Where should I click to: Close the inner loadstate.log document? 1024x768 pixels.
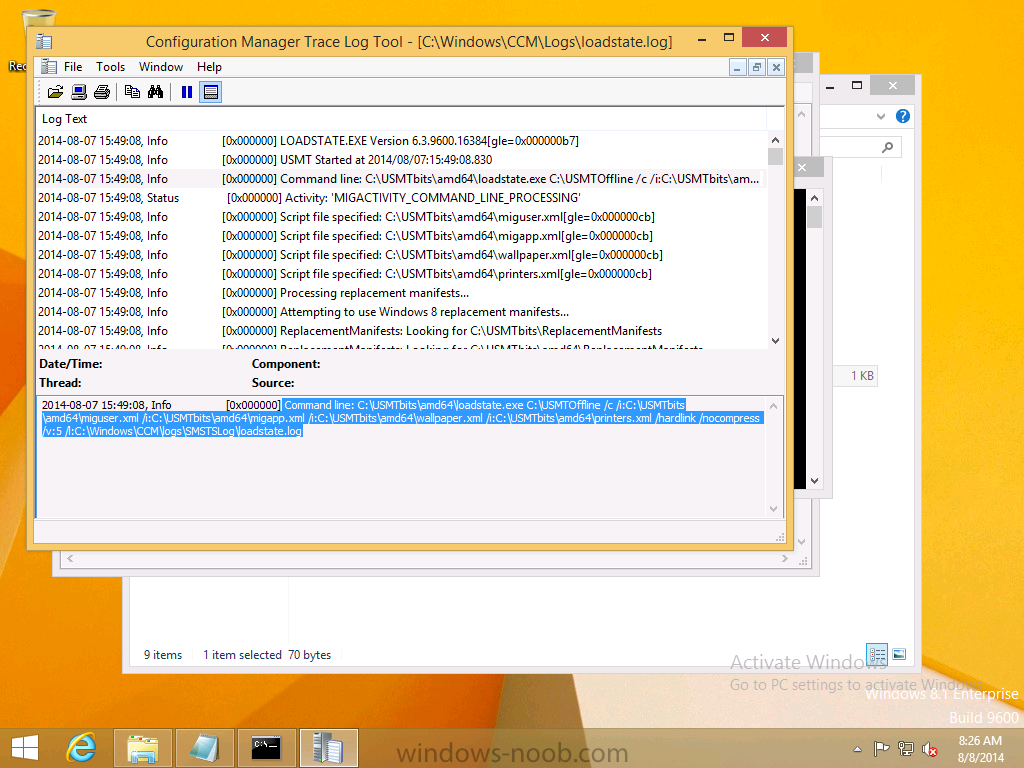coord(776,67)
